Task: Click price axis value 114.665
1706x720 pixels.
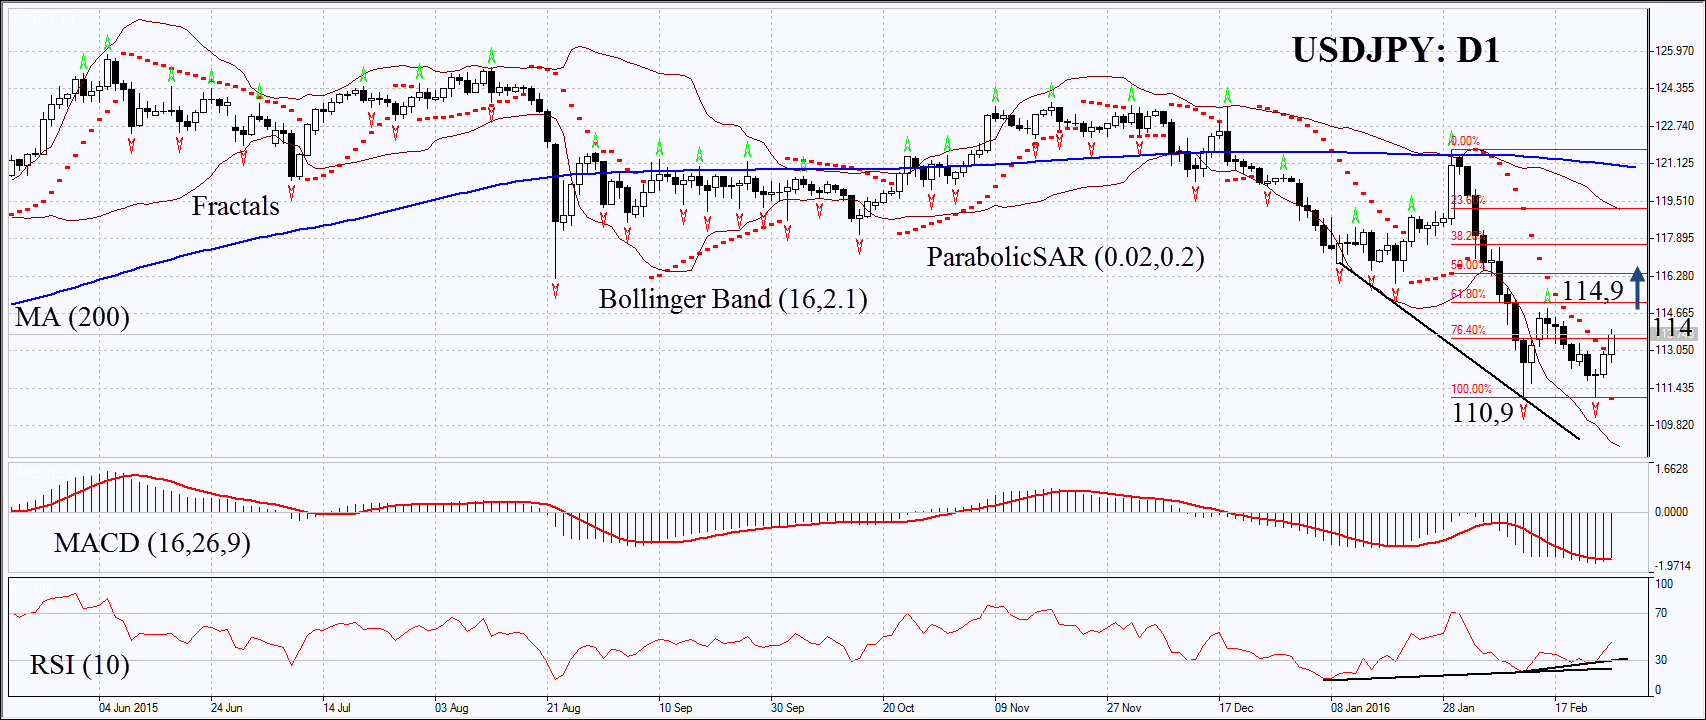Action: pyautogui.click(x=1674, y=313)
